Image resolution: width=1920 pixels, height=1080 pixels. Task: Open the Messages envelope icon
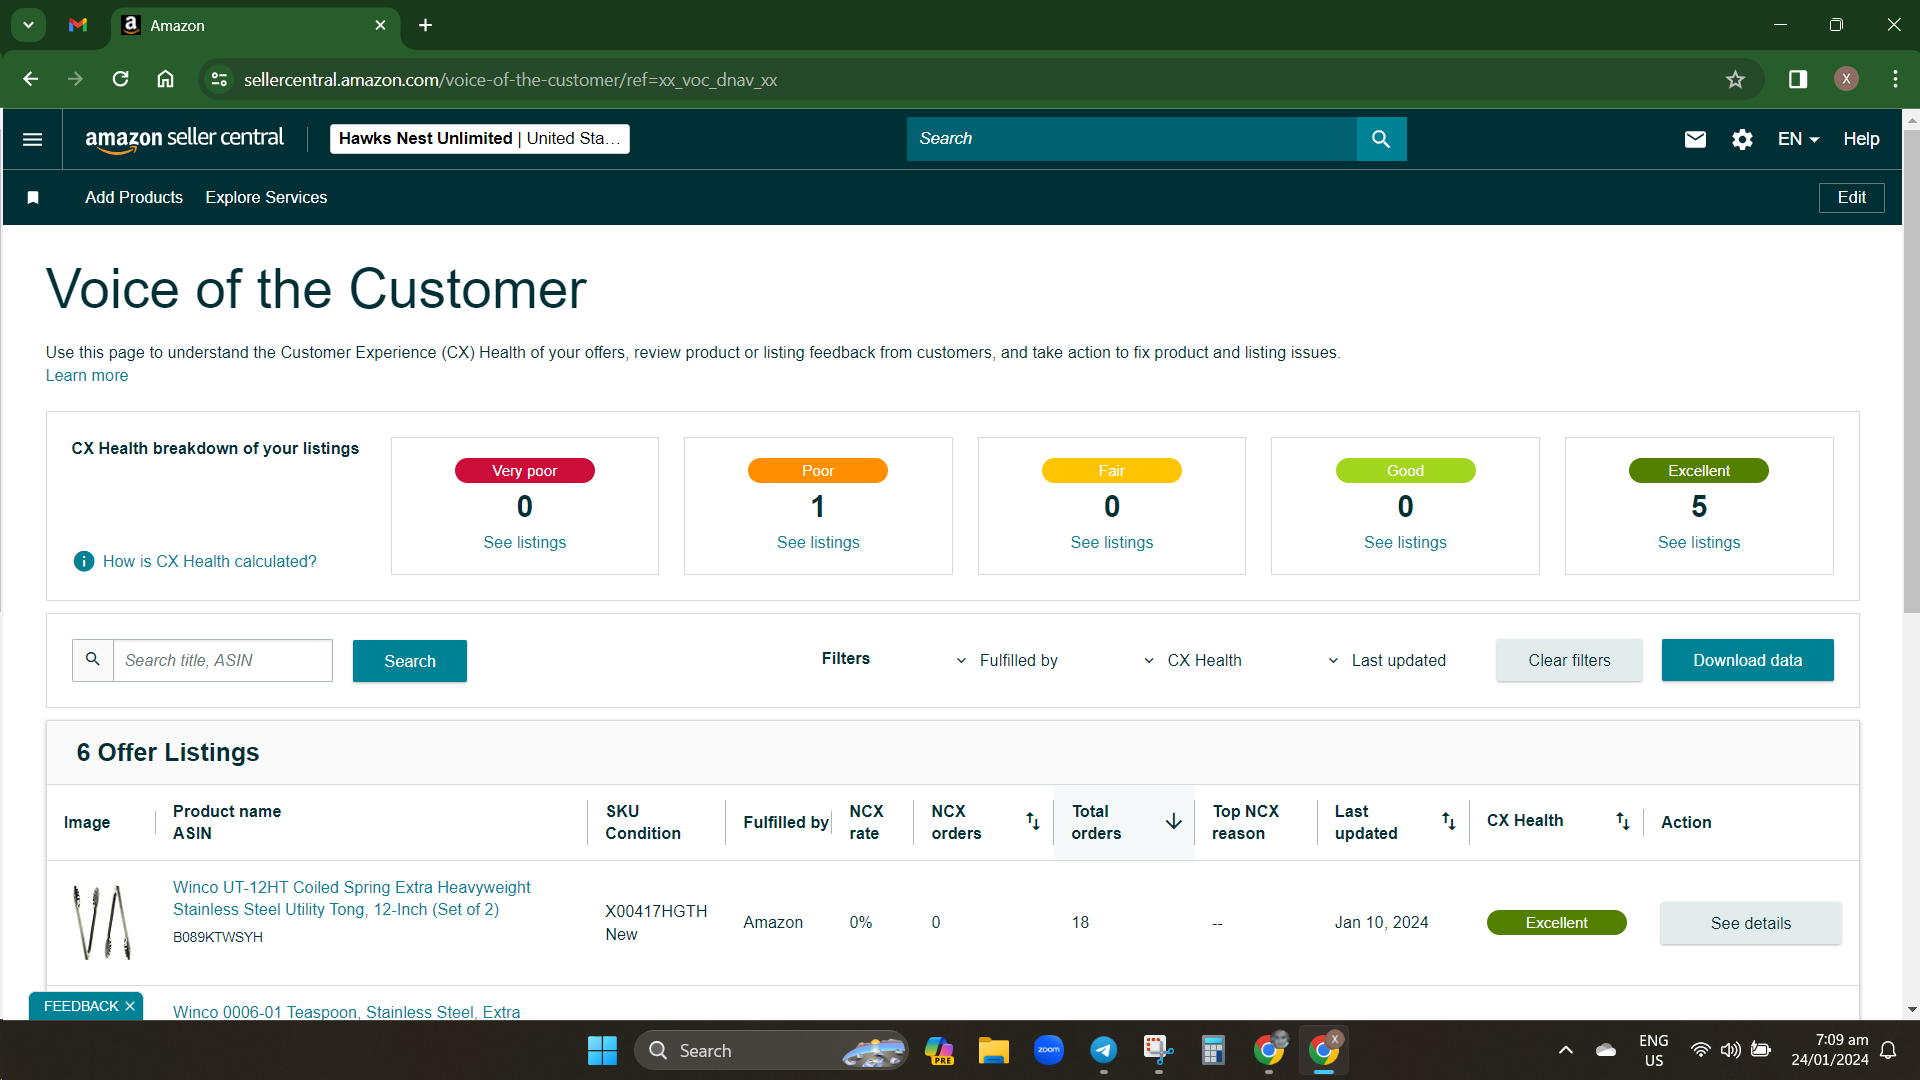point(1695,139)
